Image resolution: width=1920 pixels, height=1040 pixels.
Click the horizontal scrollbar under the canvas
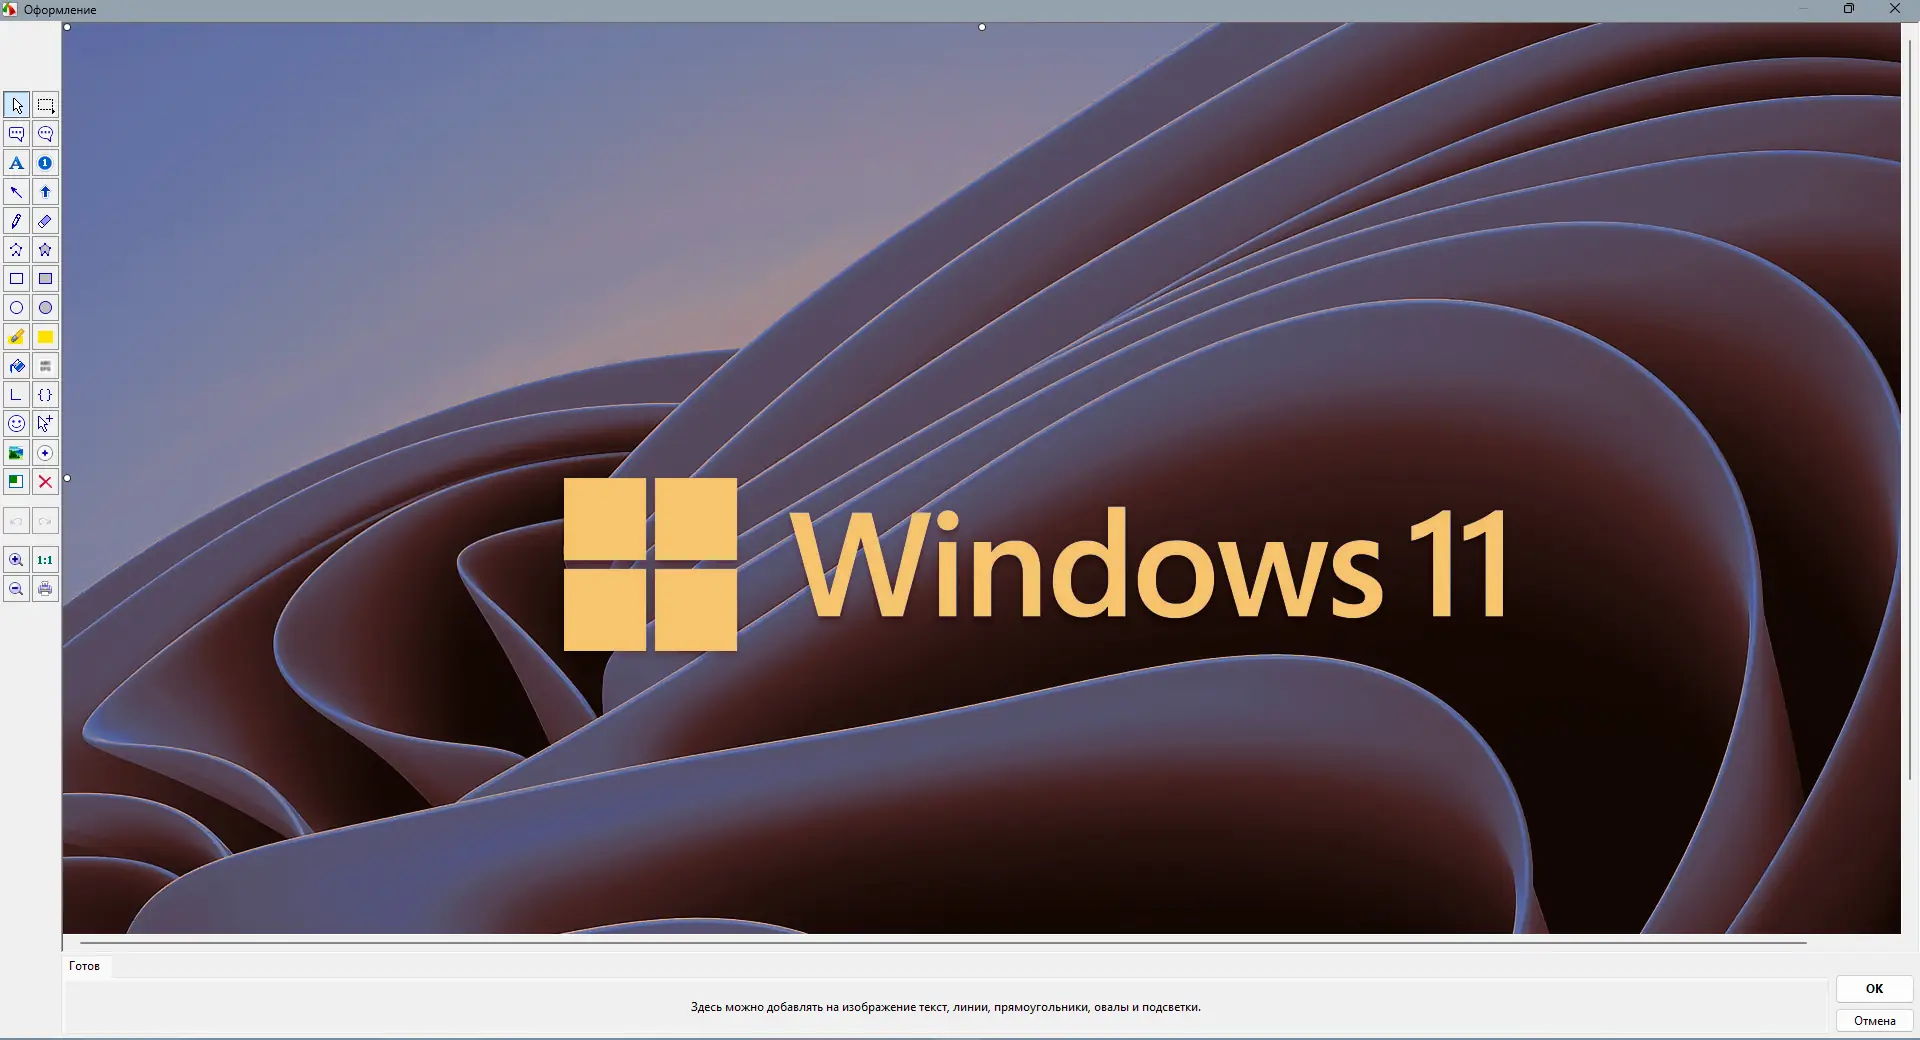click(x=943, y=942)
